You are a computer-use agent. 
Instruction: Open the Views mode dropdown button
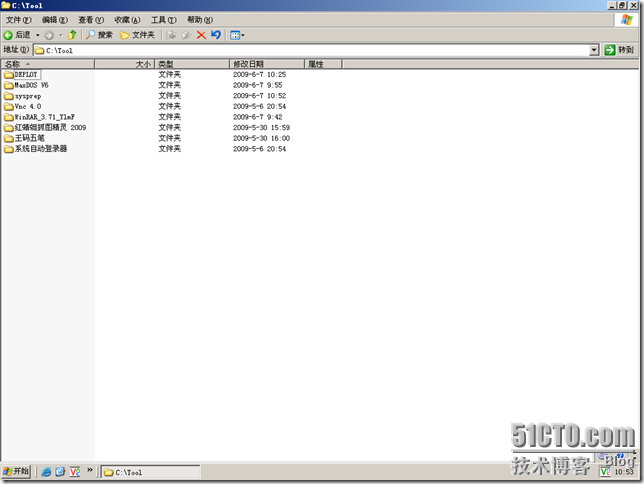click(237, 35)
